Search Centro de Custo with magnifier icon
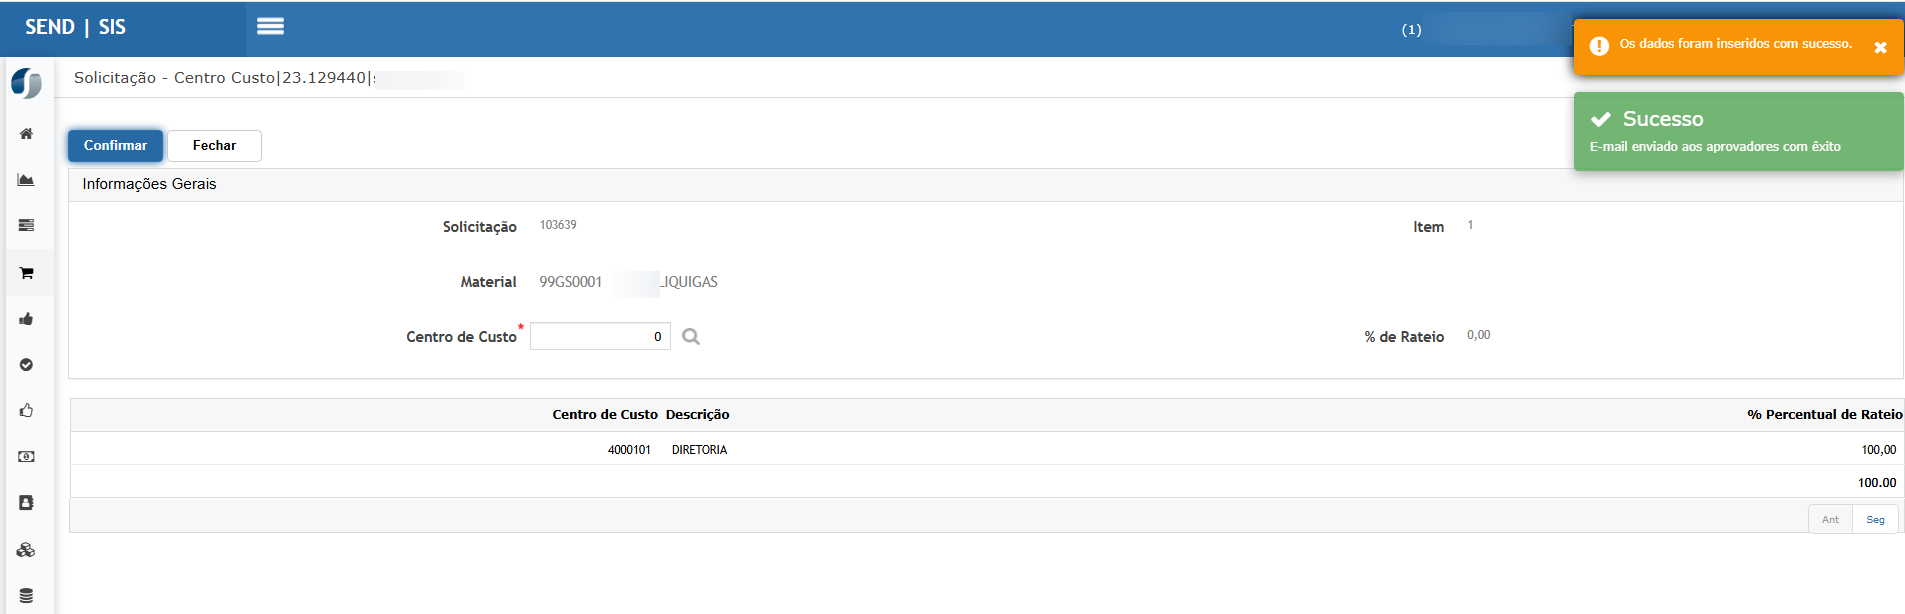Screen dimensions: 1905x614 pos(691,337)
